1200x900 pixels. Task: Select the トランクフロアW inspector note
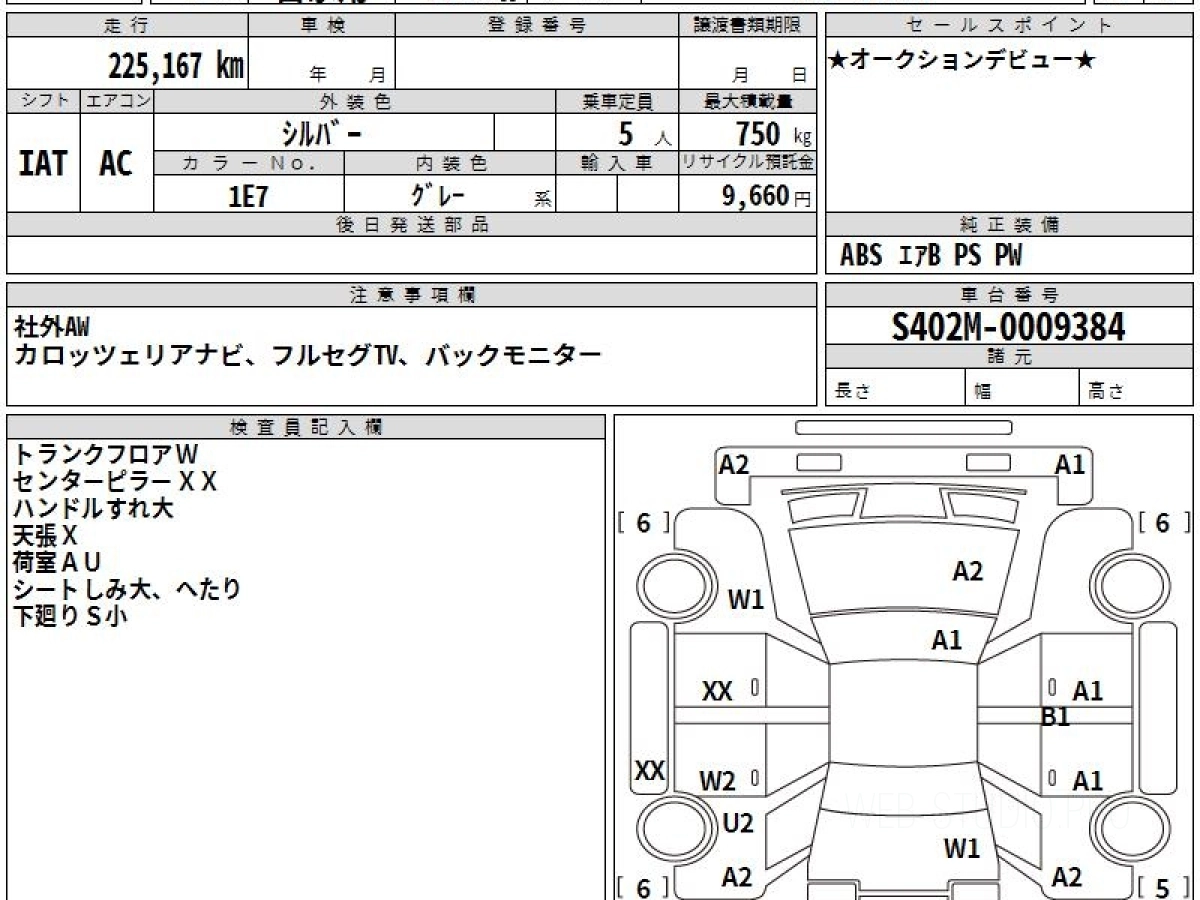[107, 455]
